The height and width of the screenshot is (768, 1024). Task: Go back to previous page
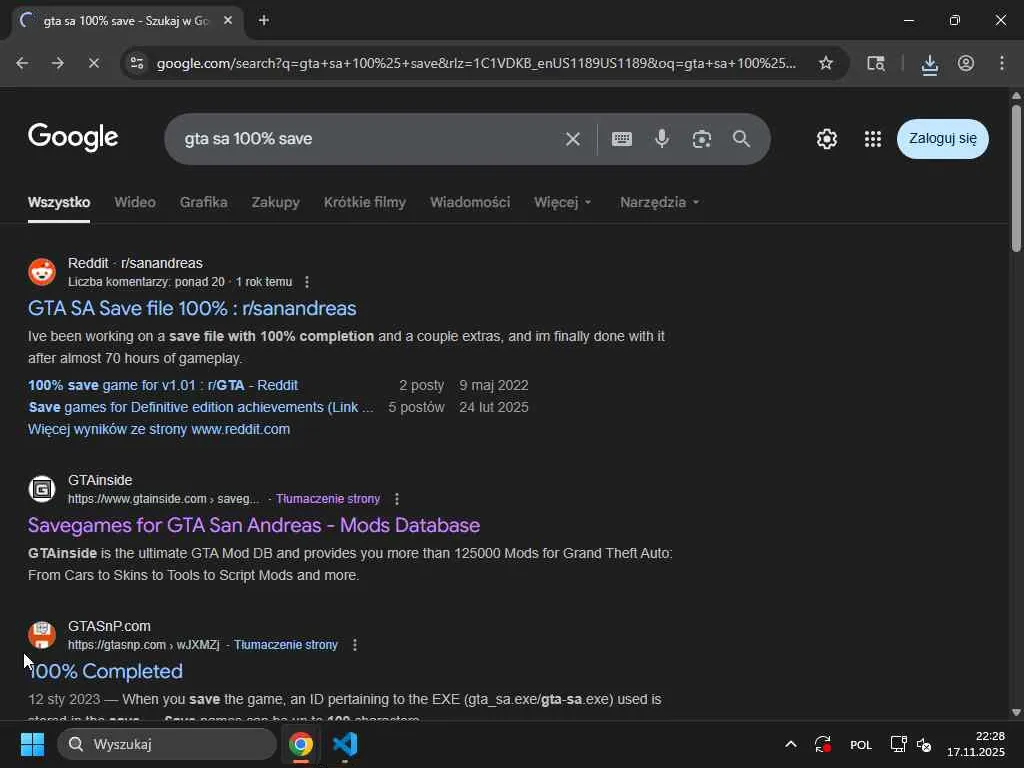coord(22,63)
